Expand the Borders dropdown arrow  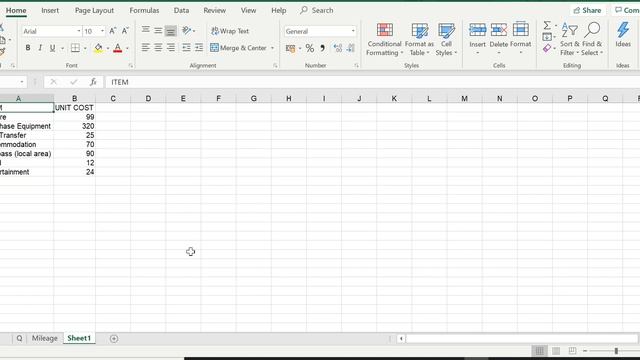[85, 48]
